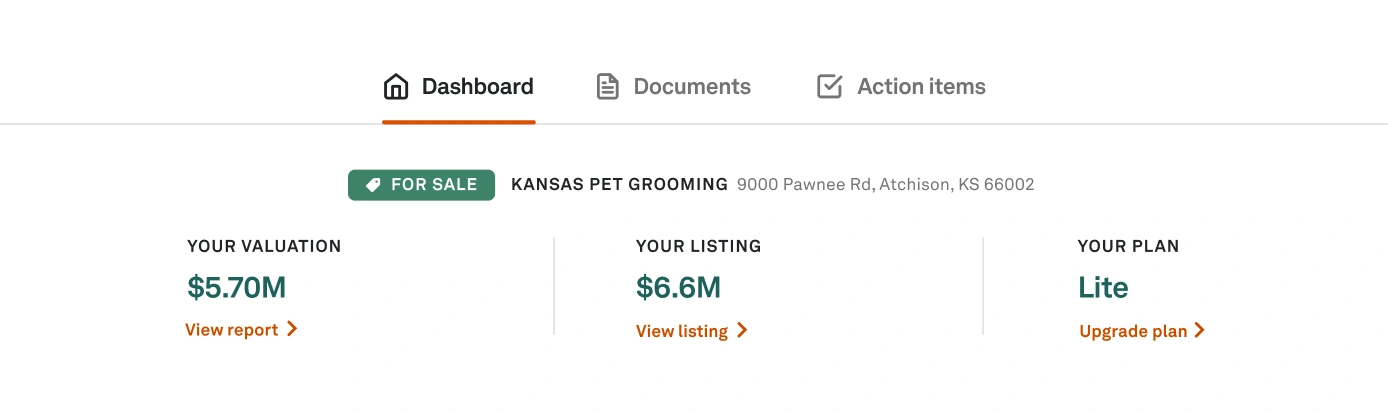The height and width of the screenshot is (412, 1388).
Task: Click the Documents page icon
Action: tap(608, 87)
